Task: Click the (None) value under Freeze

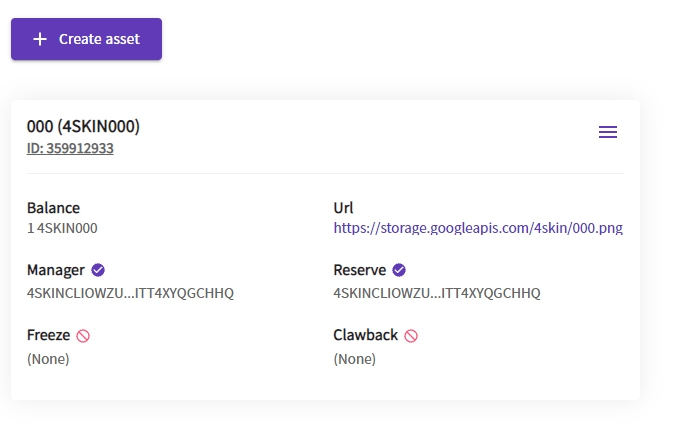Action: click(48, 359)
